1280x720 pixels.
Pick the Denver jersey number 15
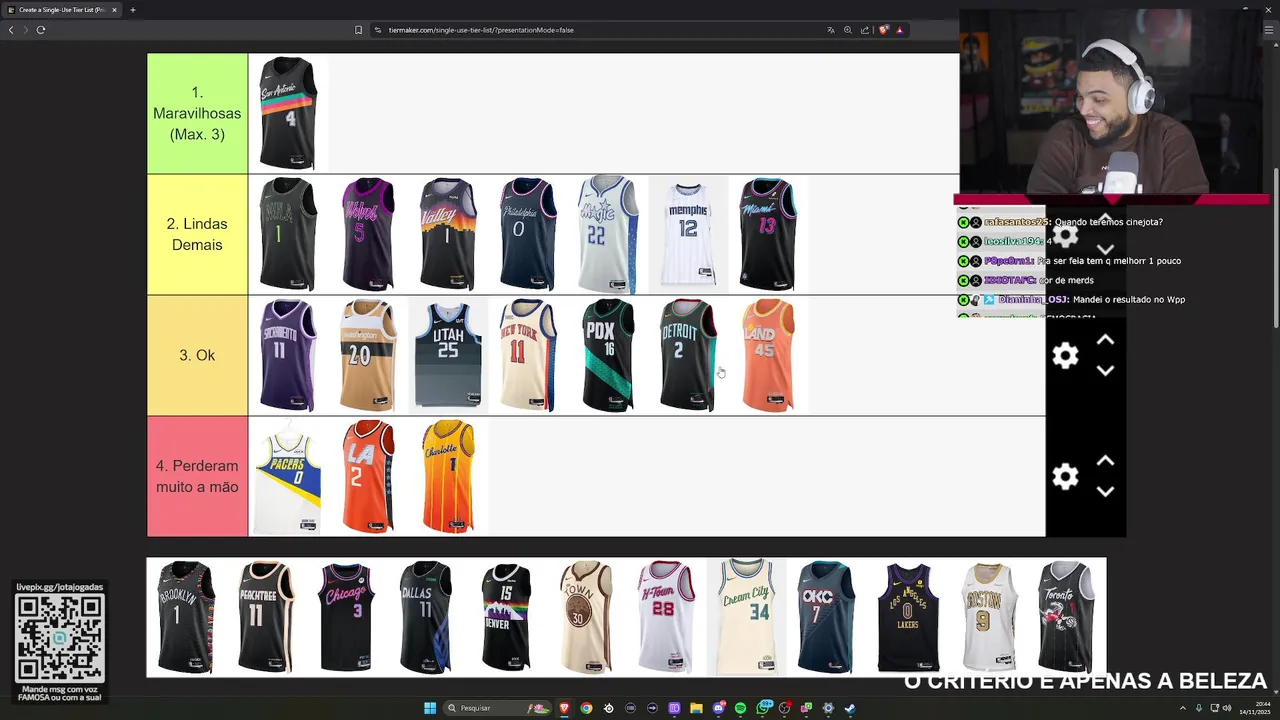tap(506, 617)
